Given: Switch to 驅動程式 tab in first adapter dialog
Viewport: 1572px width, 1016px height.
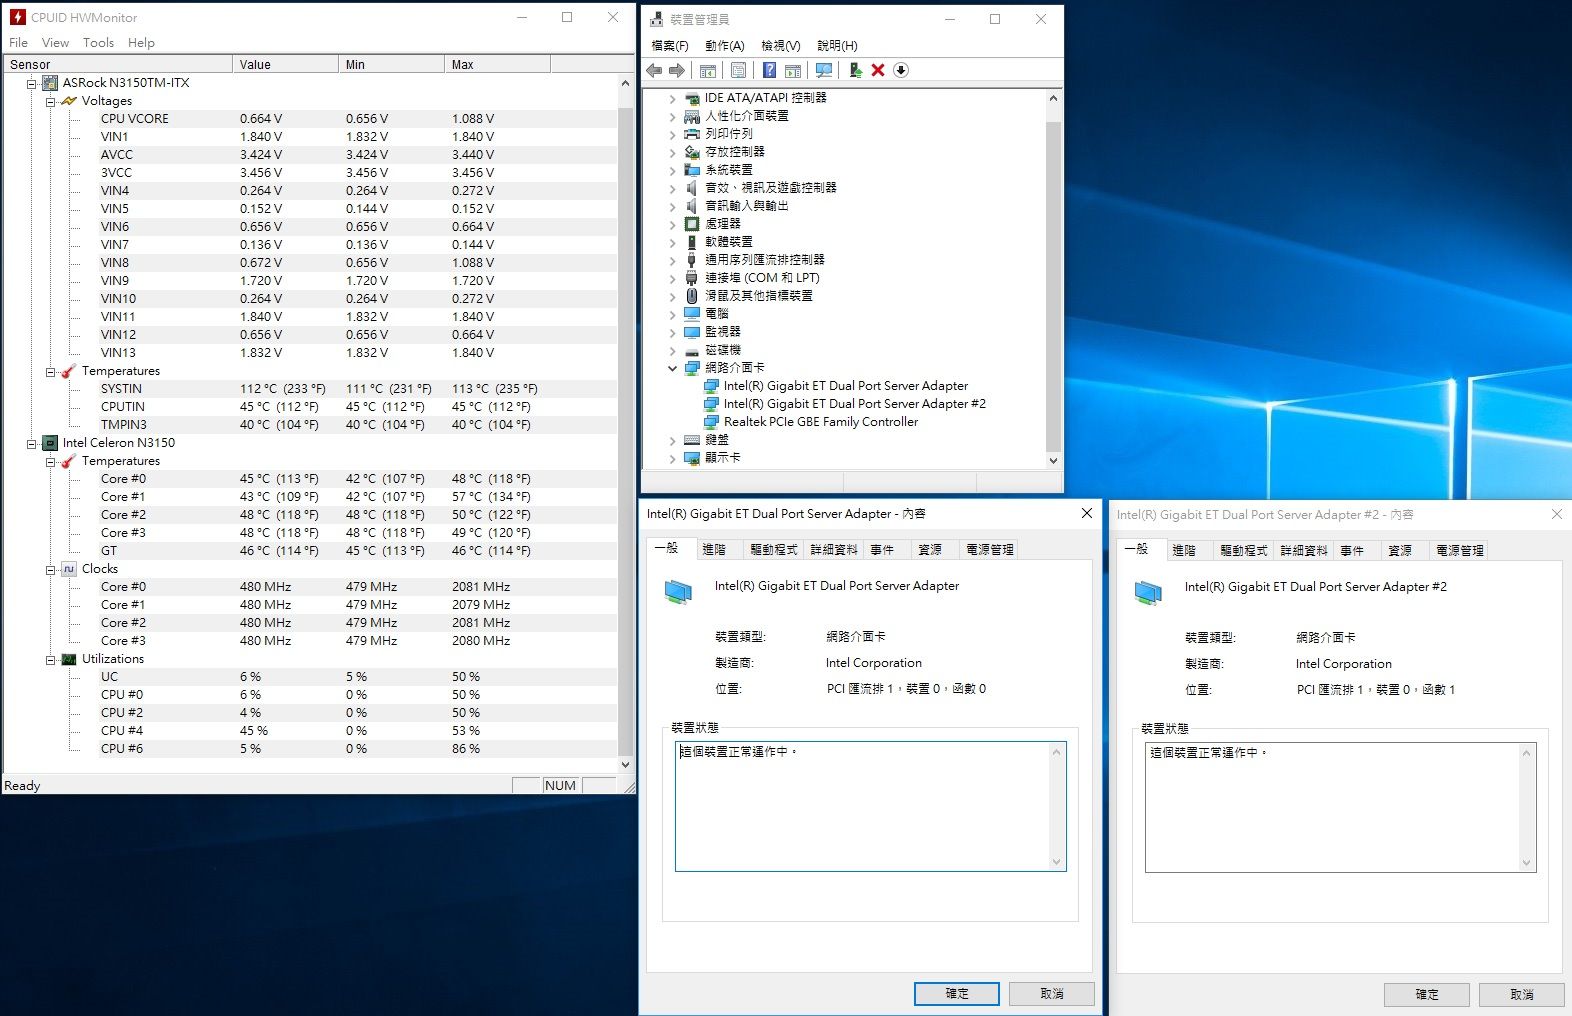Looking at the screenshot, I should pos(774,550).
